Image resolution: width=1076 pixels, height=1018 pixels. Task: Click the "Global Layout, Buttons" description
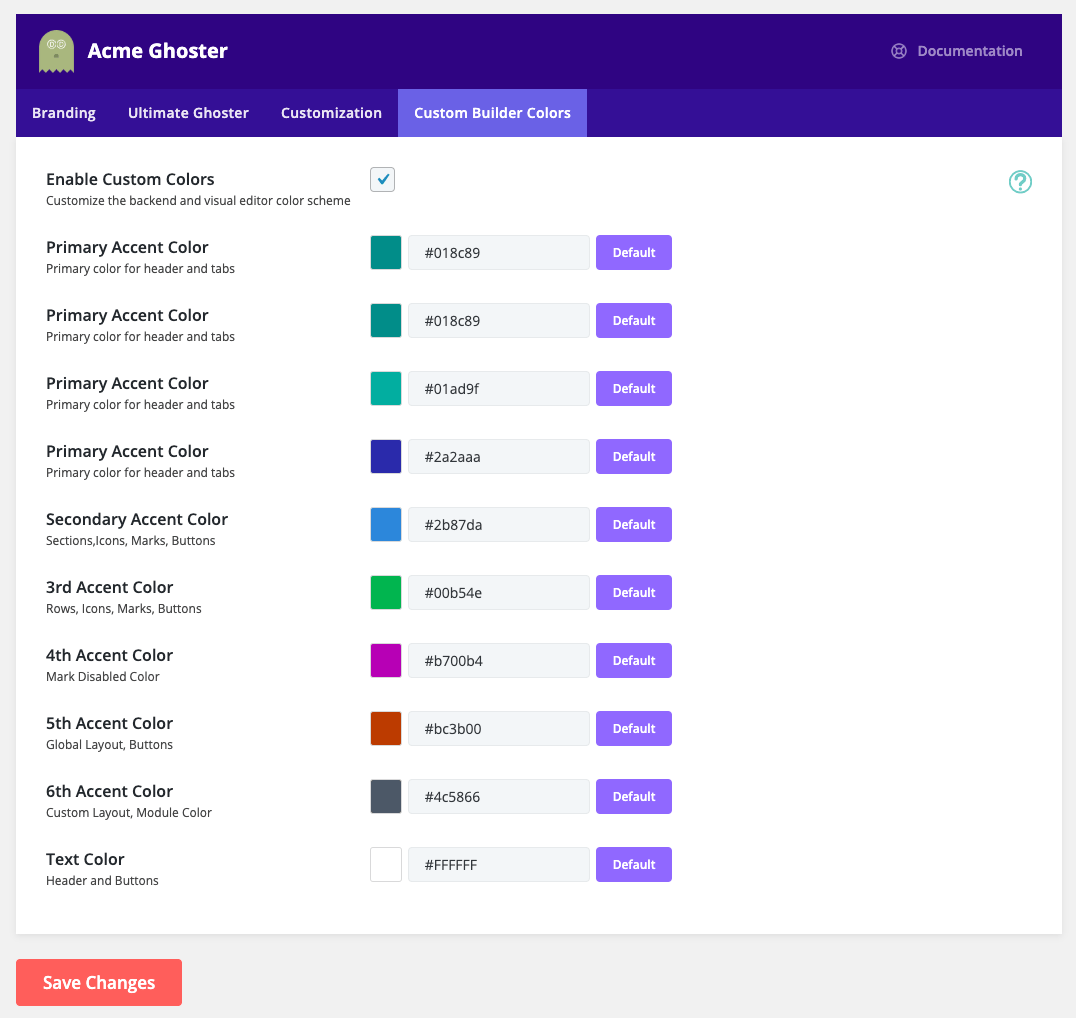109,745
